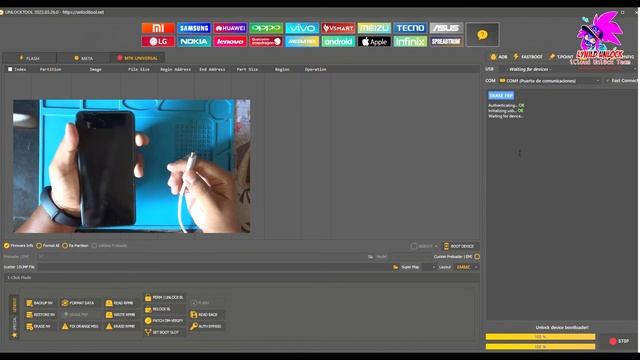The height and width of the screenshot is (360, 640).
Task: Select the Nokia brand icon
Action: click(x=194, y=41)
